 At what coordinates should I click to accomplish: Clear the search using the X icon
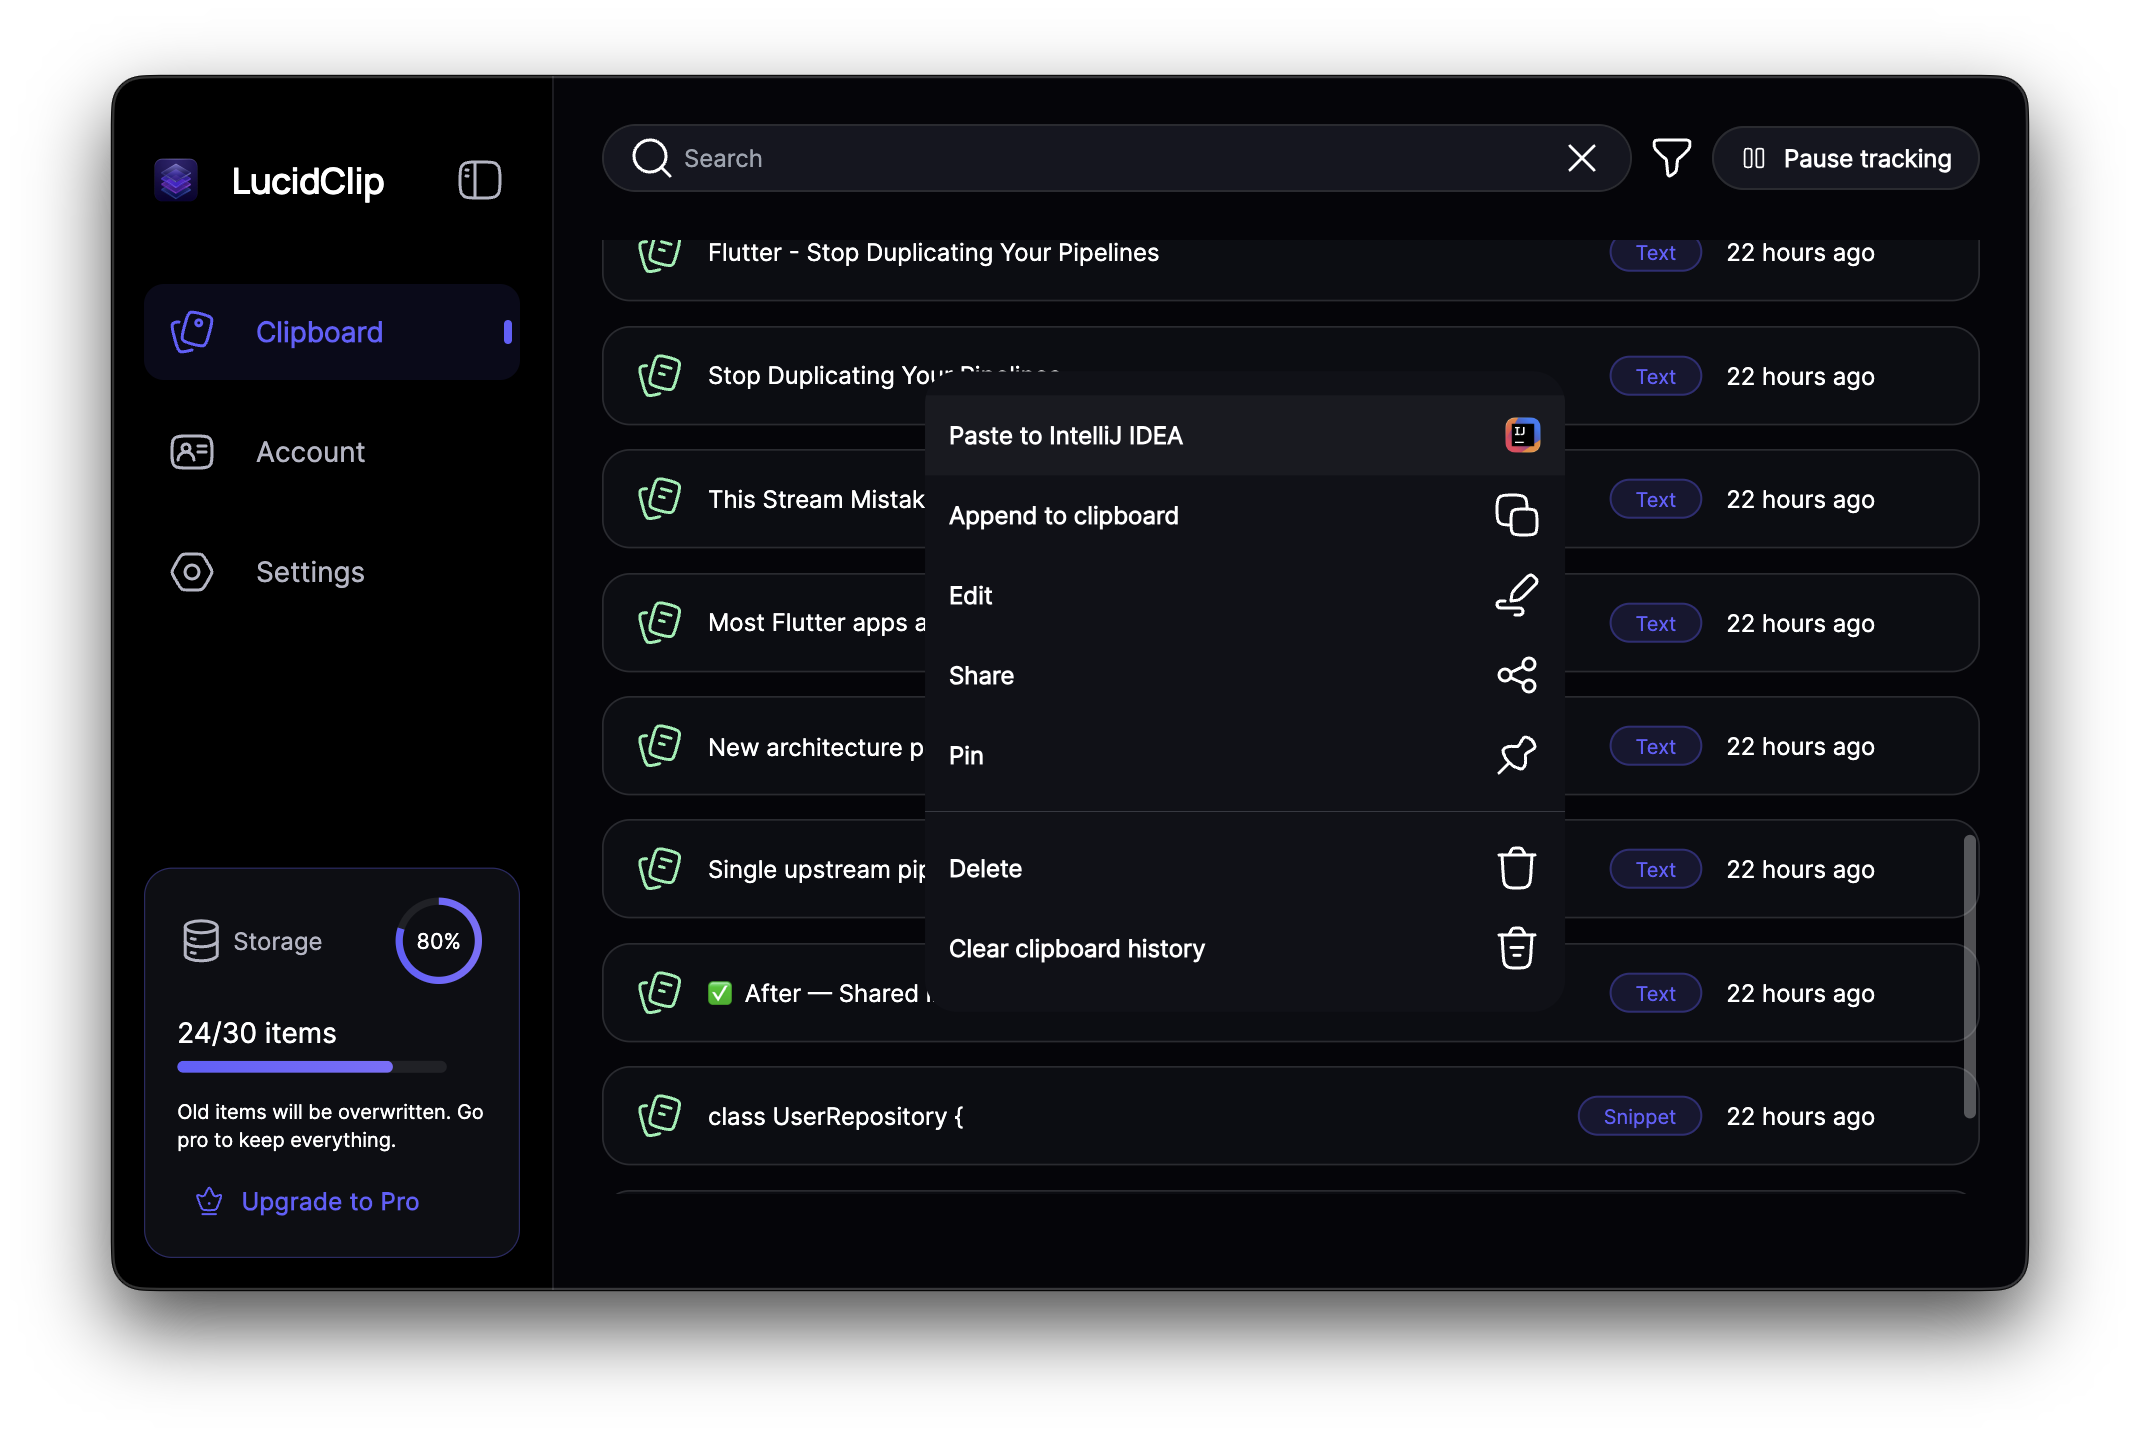1581,157
